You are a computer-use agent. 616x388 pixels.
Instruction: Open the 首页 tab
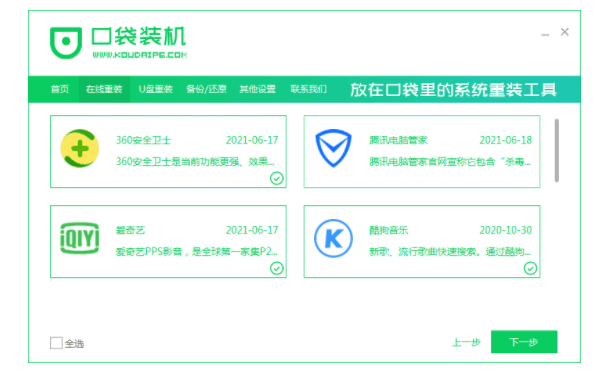click(60, 89)
